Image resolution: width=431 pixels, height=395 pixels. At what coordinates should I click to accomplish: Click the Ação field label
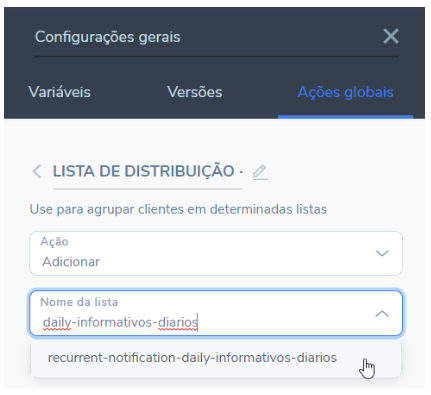[x=54, y=242]
